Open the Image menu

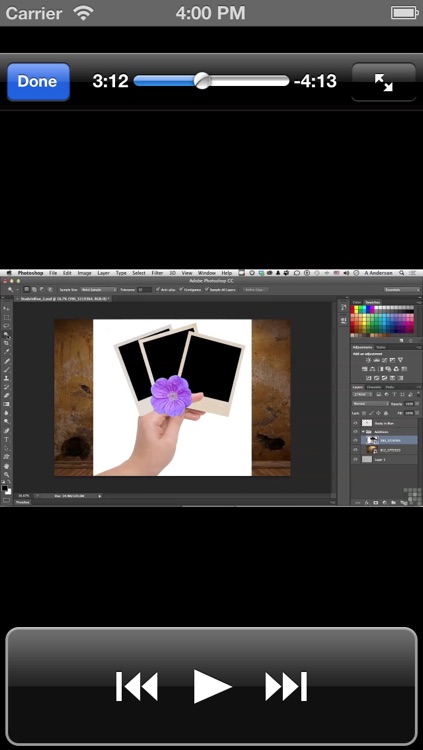pos(84,273)
